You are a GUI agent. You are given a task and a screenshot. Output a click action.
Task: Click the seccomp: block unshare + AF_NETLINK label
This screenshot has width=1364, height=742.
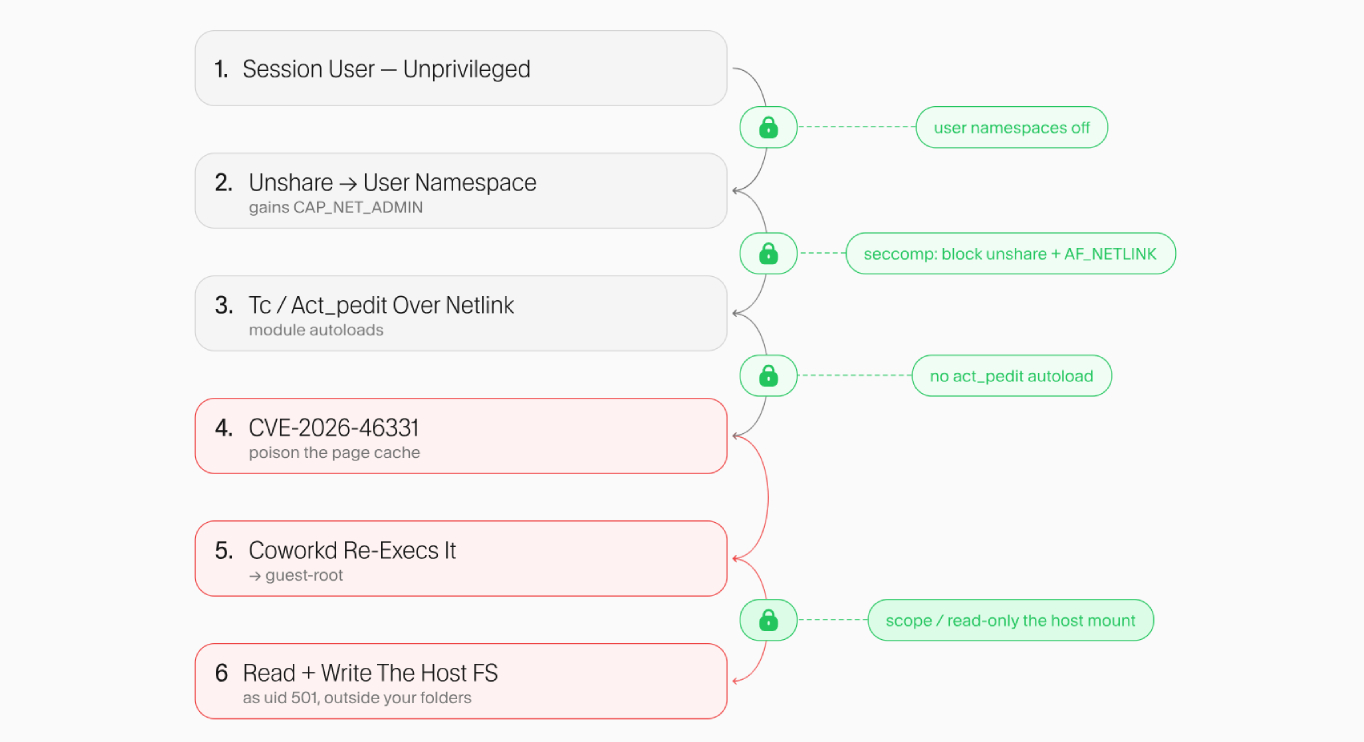coord(1011,254)
